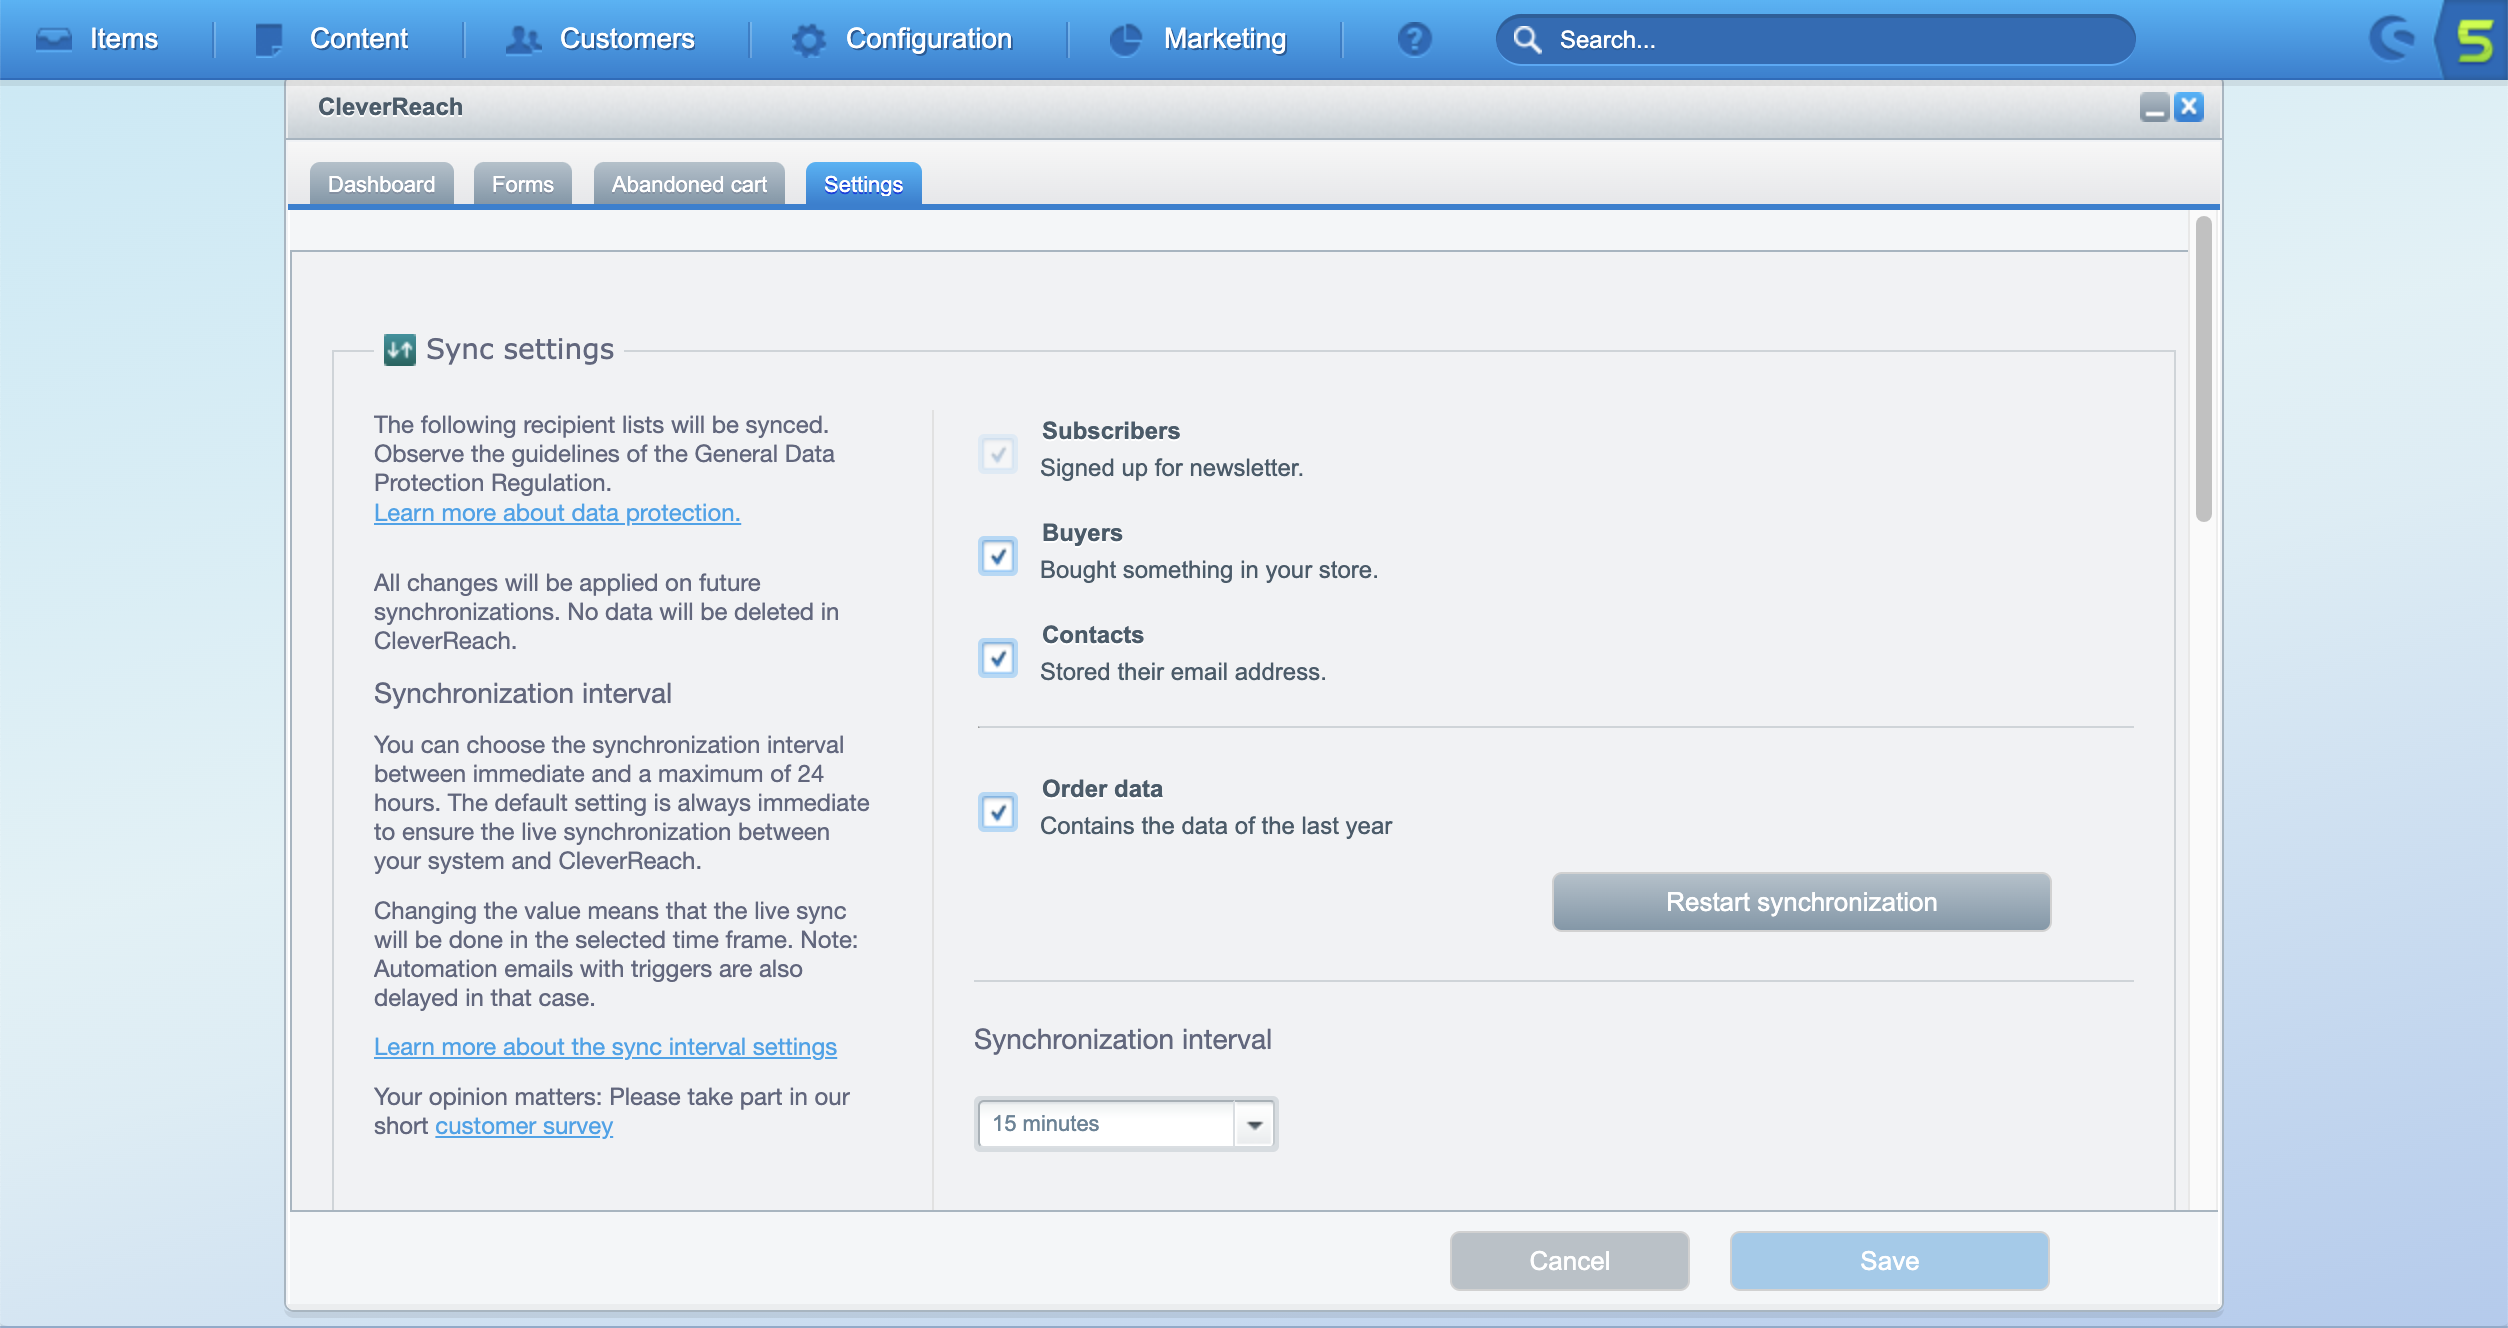Focus the Search field

tap(1815, 39)
